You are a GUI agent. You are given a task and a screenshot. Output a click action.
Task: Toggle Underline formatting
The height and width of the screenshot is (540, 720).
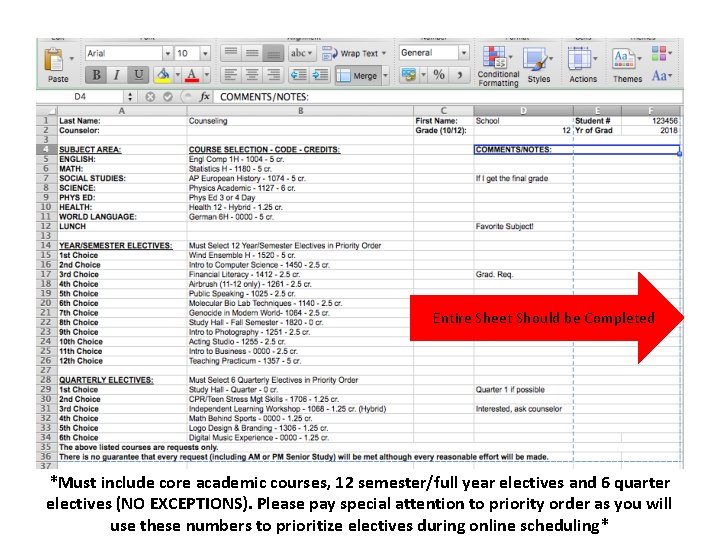point(138,75)
